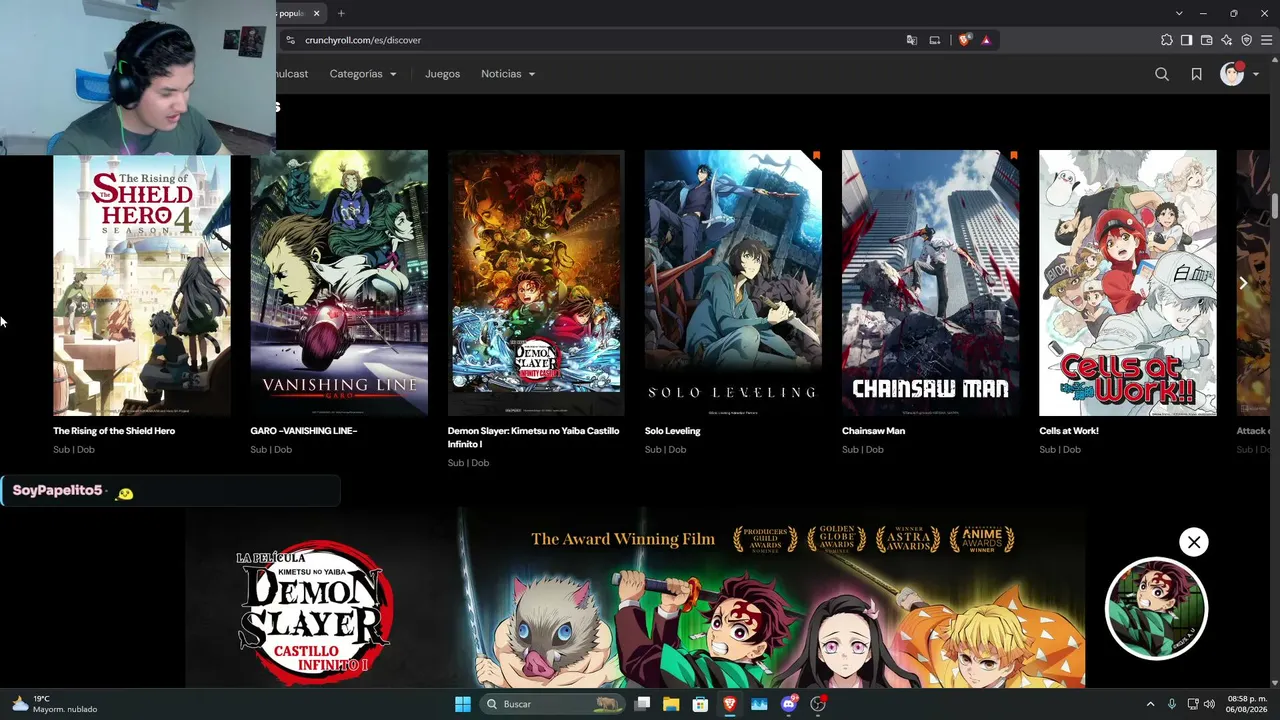The width and height of the screenshot is (1280, 720).
Task: Open the browser extensions puzzle icon
Action: [1166, 40]
